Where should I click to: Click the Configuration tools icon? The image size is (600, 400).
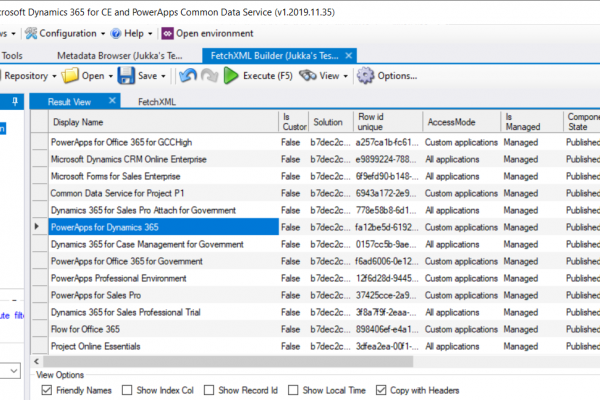[x=31, y=34]
